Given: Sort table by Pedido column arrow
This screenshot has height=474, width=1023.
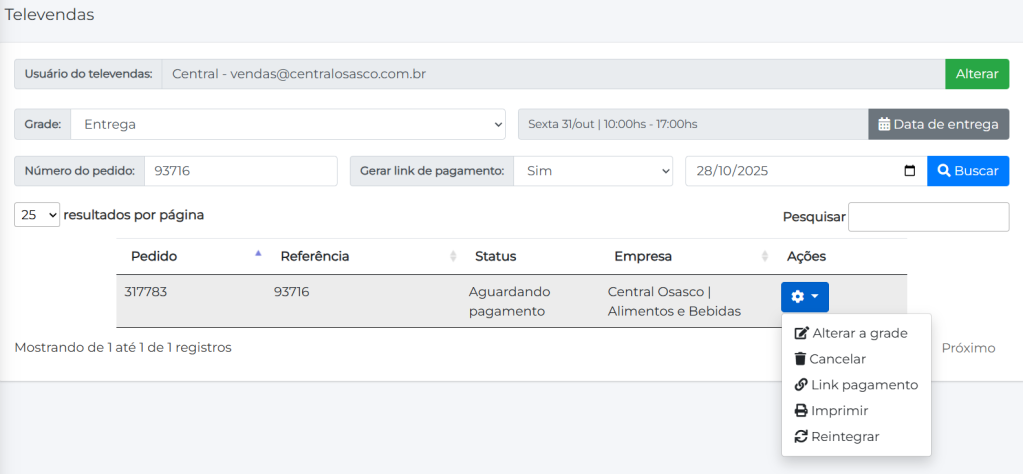Looking at the screenshot, I should tap(258, 255).
